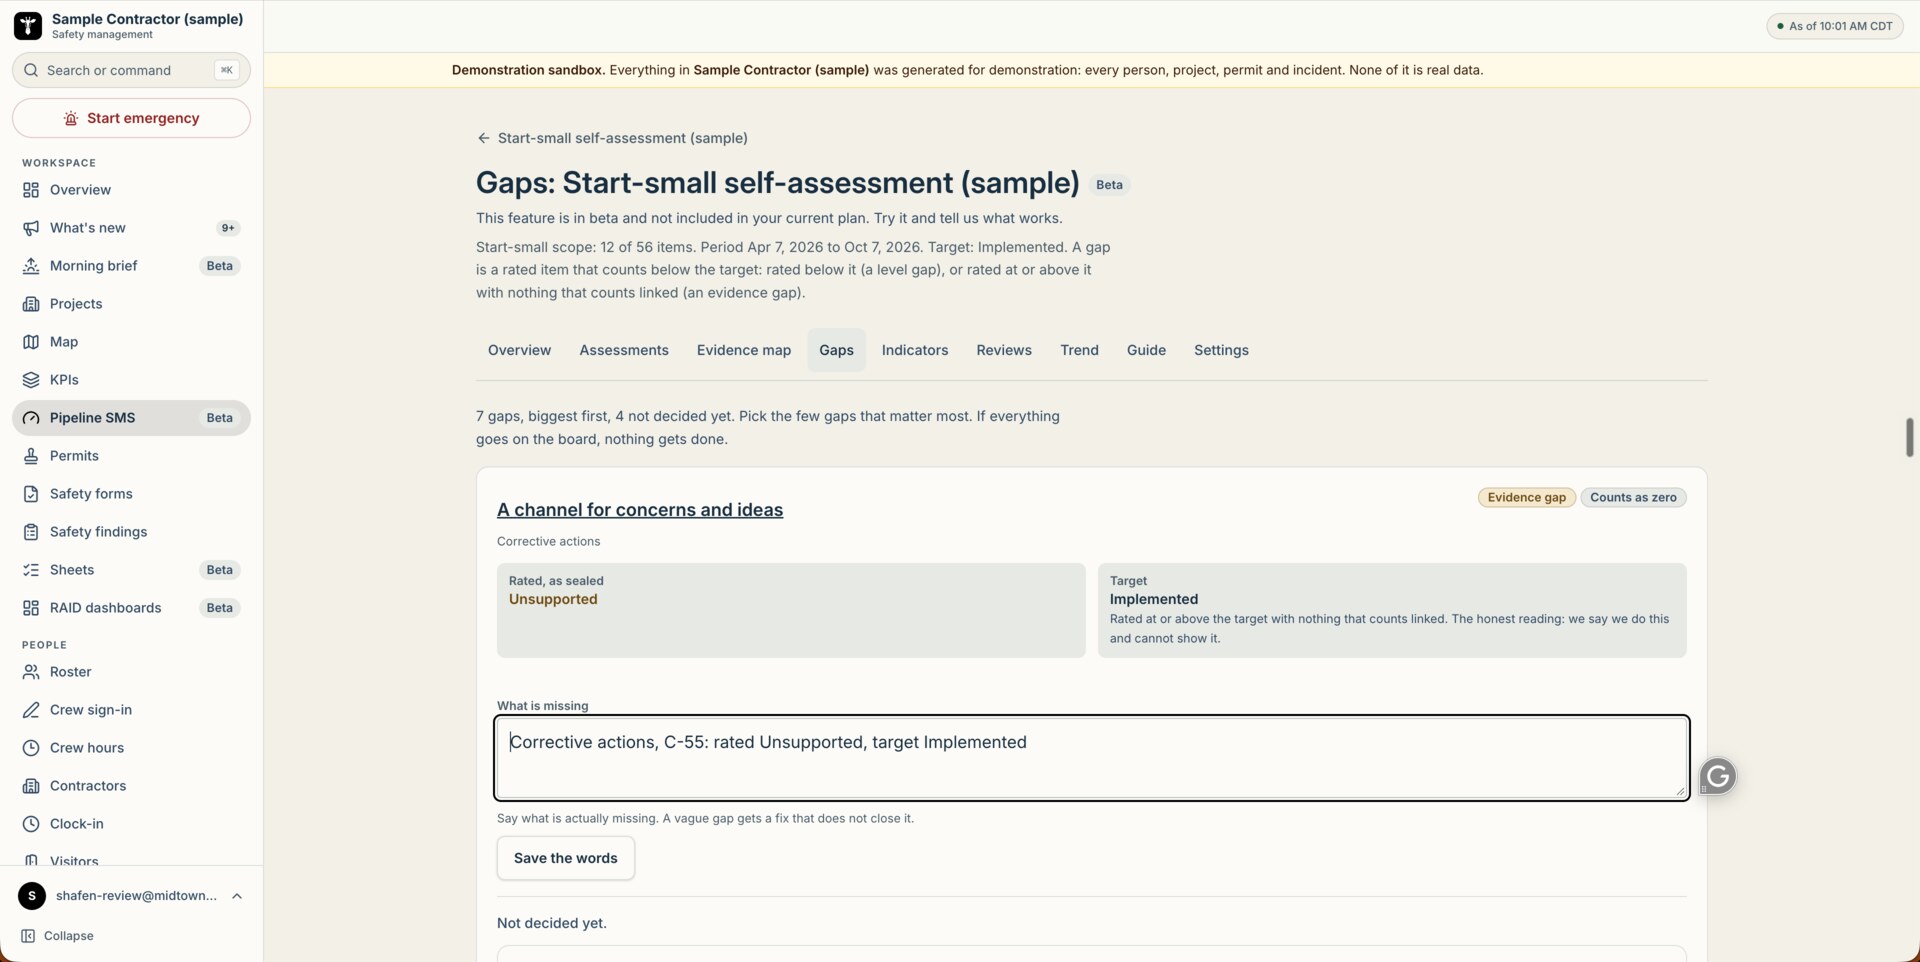Click the Counts as zero badge
The width and height of the screenshot is (1920, 962).
pyautogui.click(x=1633, y=498)
